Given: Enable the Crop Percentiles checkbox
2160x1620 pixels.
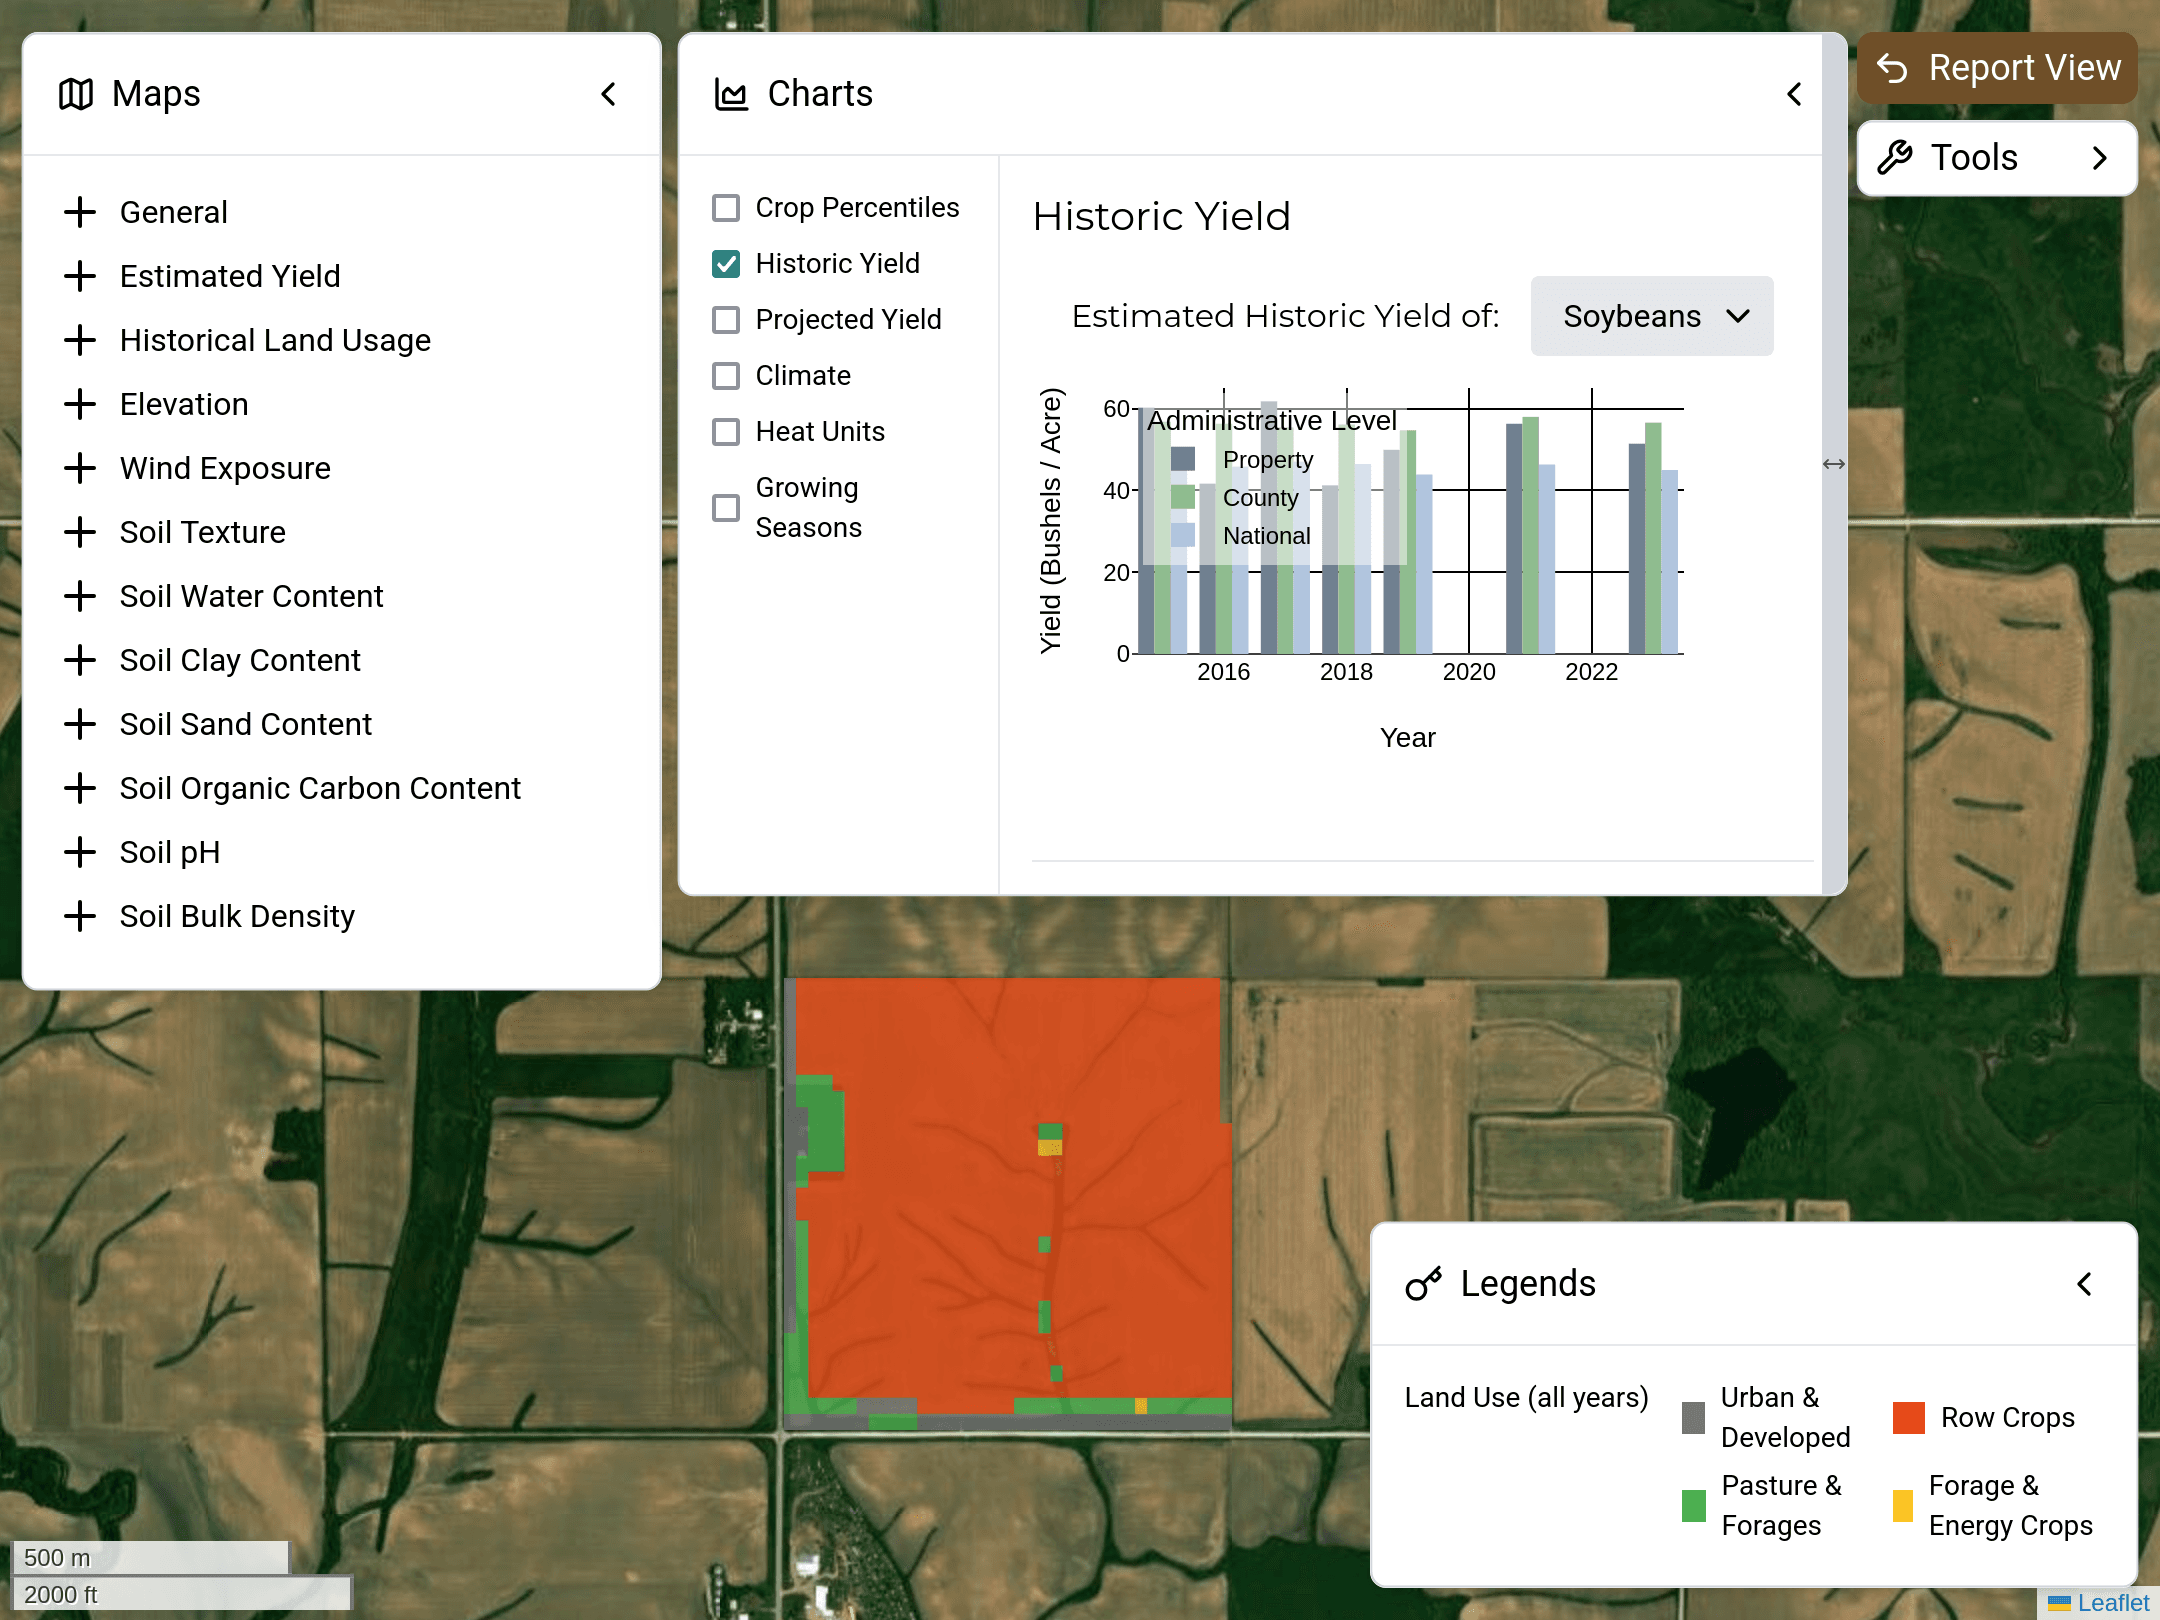Looking at the screenshot, I should point(726,208).
